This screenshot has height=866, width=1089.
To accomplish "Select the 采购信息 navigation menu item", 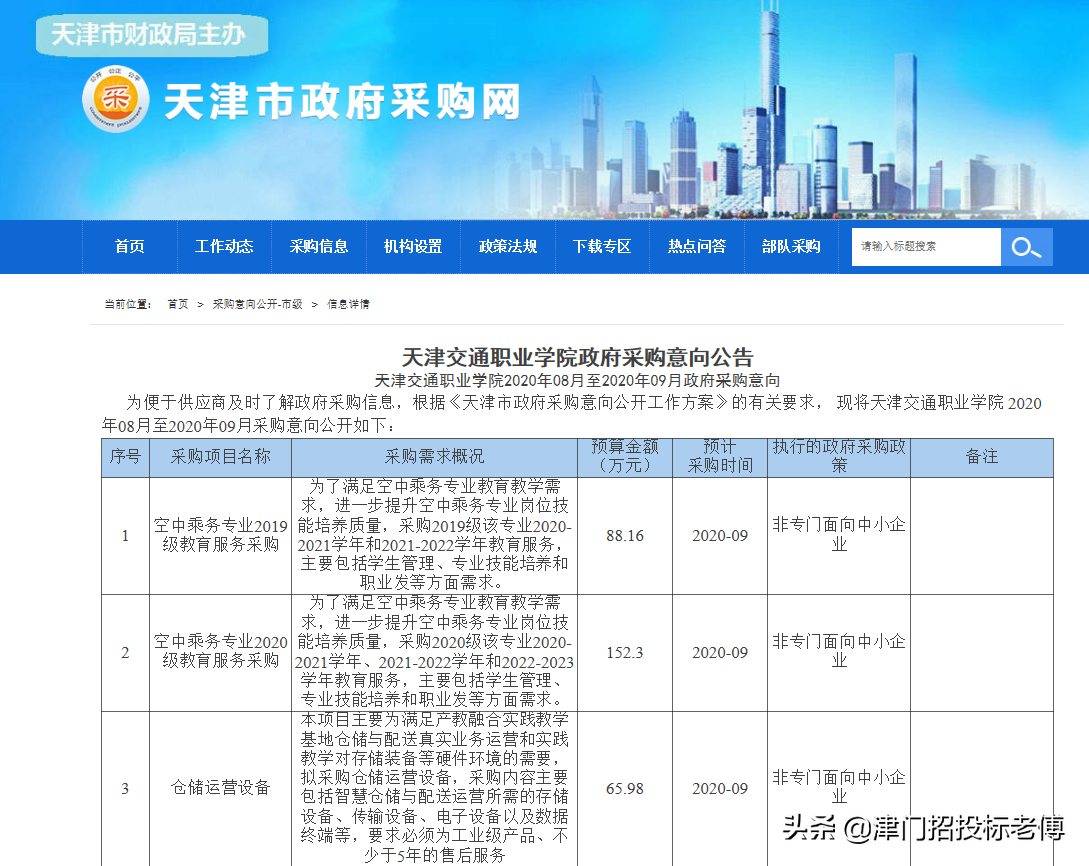I will tap(319, 247).
